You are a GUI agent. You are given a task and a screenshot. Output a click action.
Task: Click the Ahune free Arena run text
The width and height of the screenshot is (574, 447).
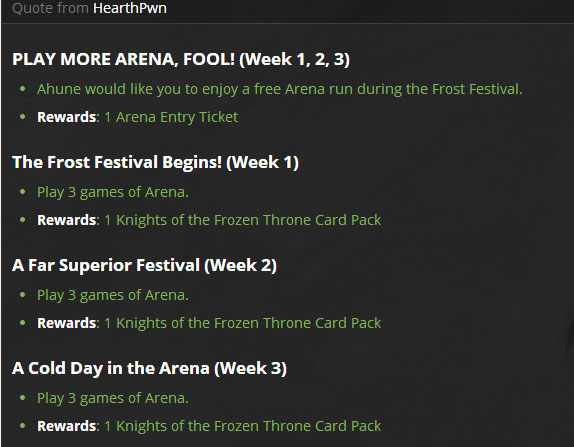[280, 89]
